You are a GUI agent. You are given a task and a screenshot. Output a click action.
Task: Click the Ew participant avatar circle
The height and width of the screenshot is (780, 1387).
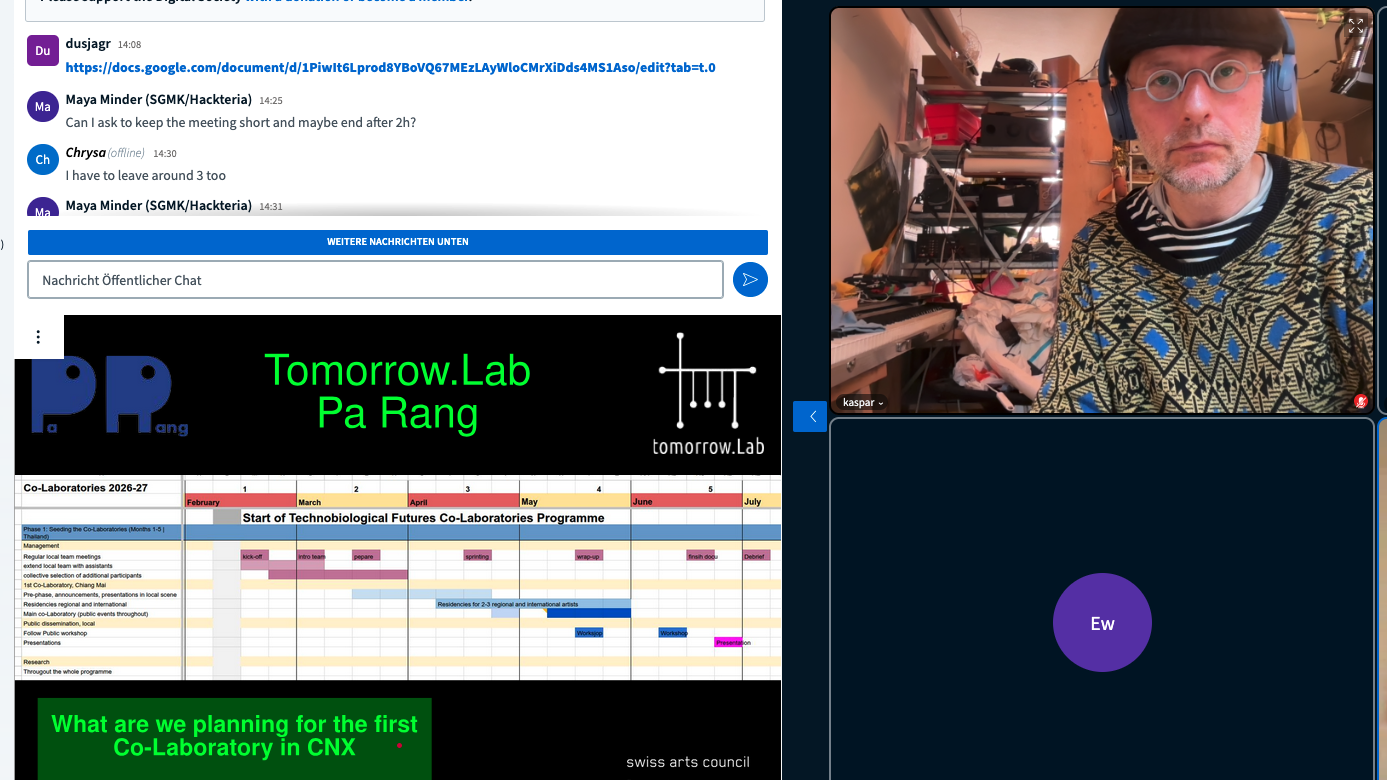1102,623
